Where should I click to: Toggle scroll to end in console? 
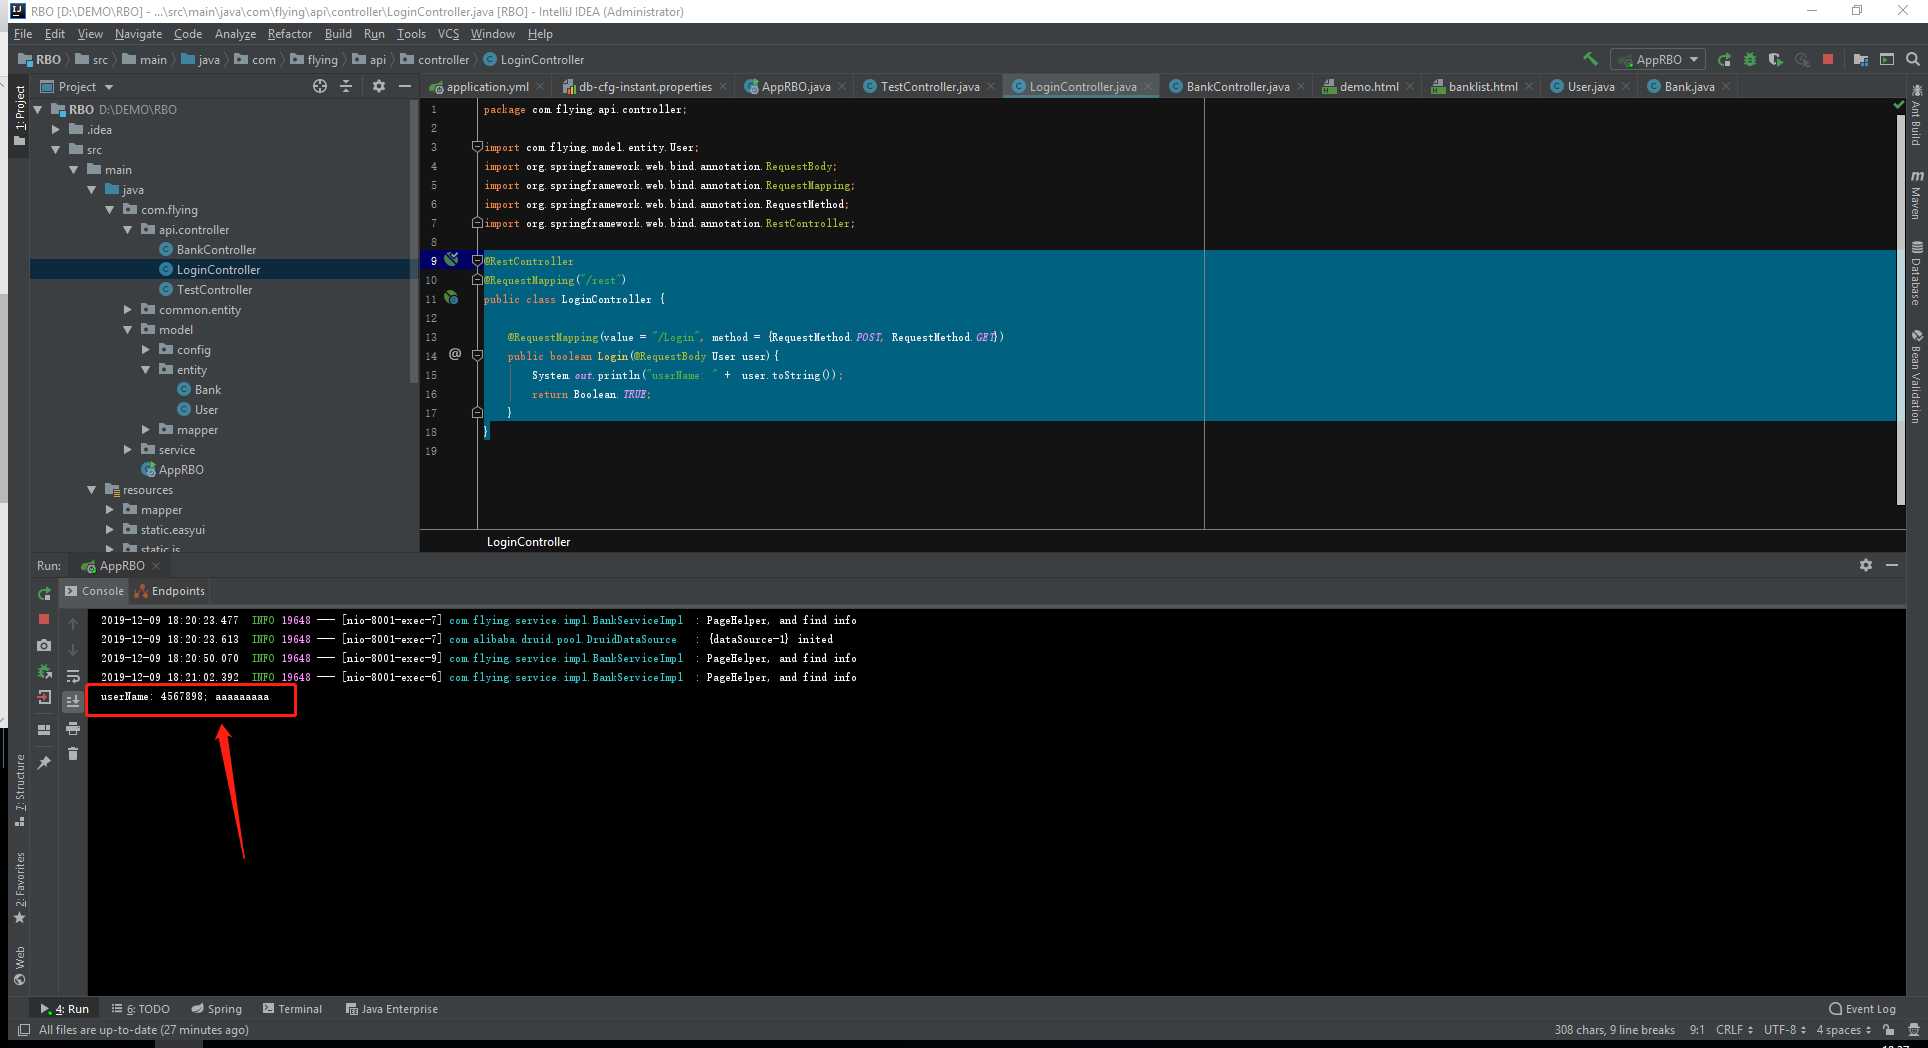73,702
